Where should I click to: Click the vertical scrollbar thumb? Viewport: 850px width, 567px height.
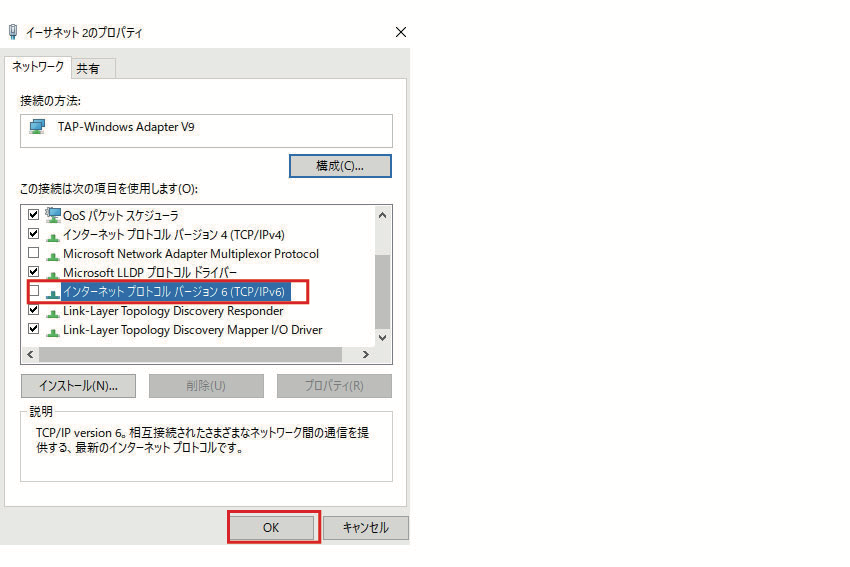pyautogui.click(x=382, y=292)
